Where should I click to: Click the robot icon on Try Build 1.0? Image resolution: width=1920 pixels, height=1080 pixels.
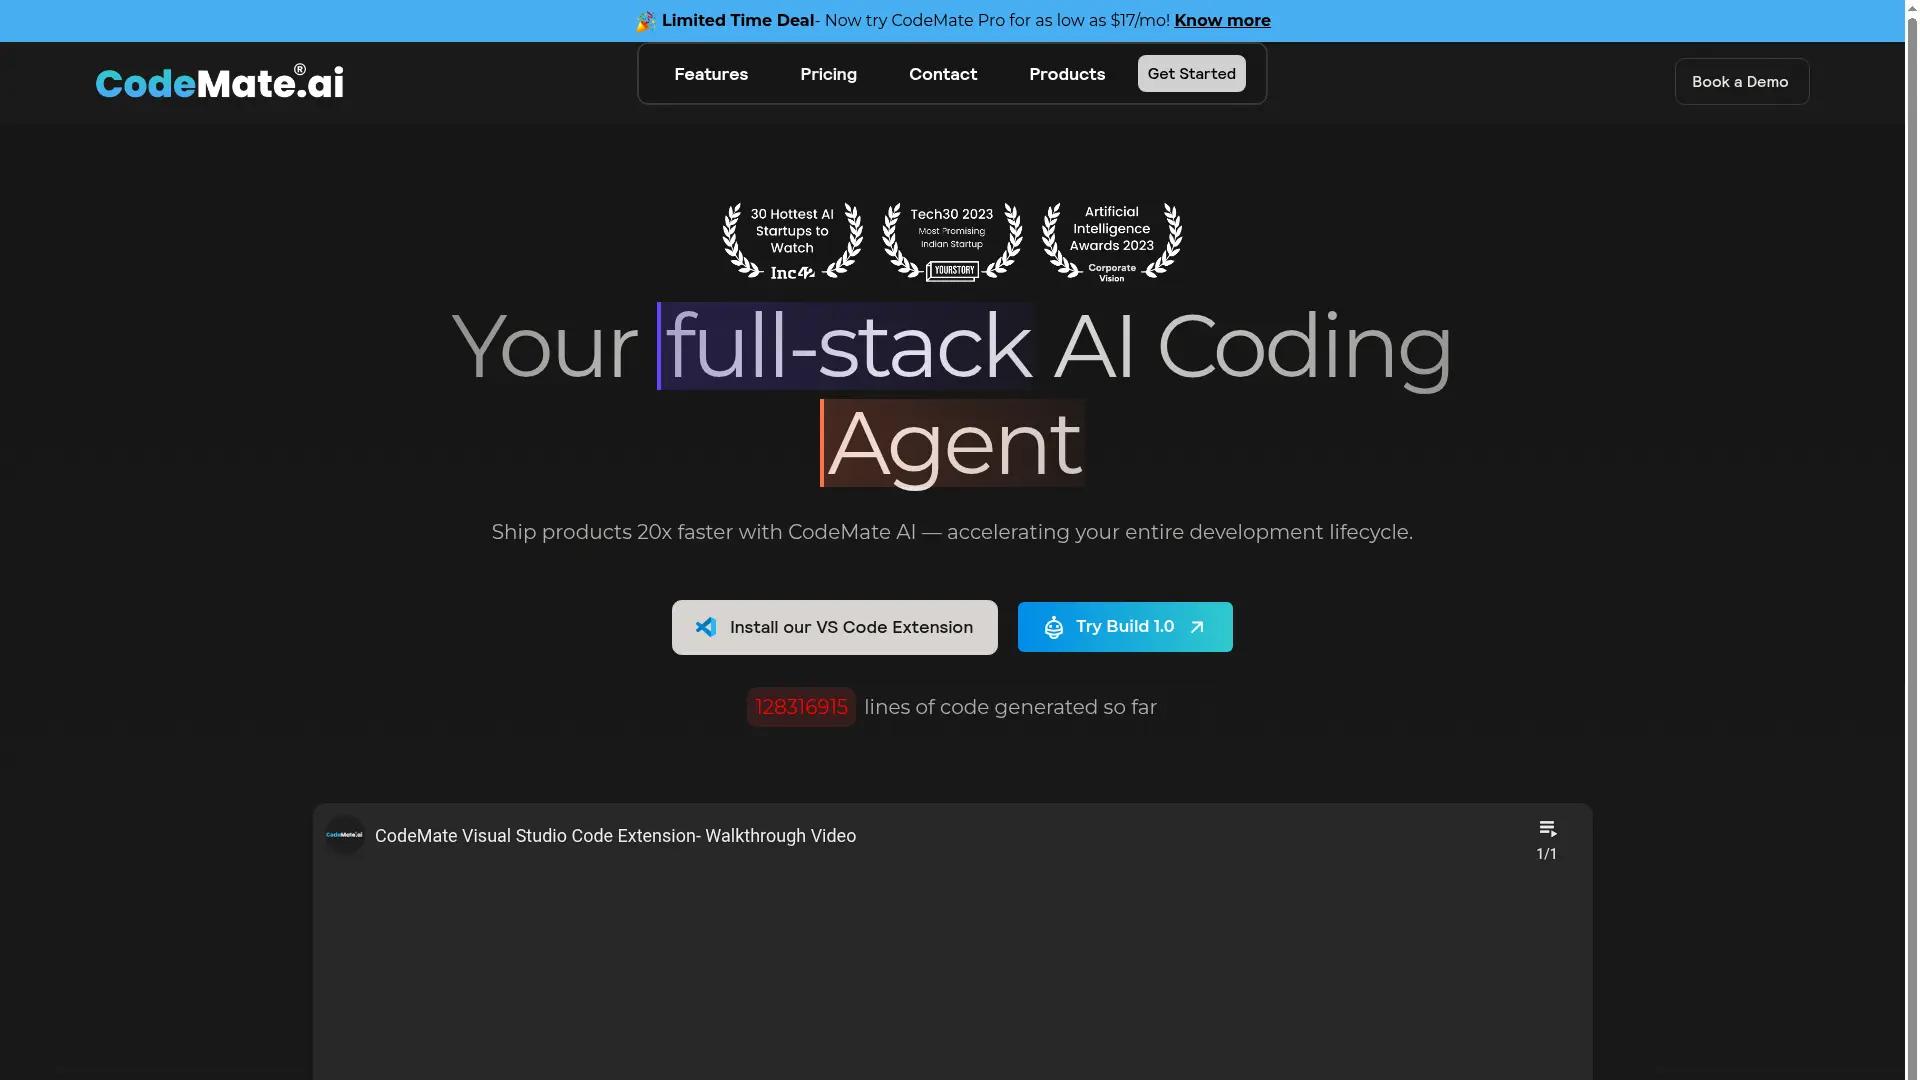pos(1053,627)
